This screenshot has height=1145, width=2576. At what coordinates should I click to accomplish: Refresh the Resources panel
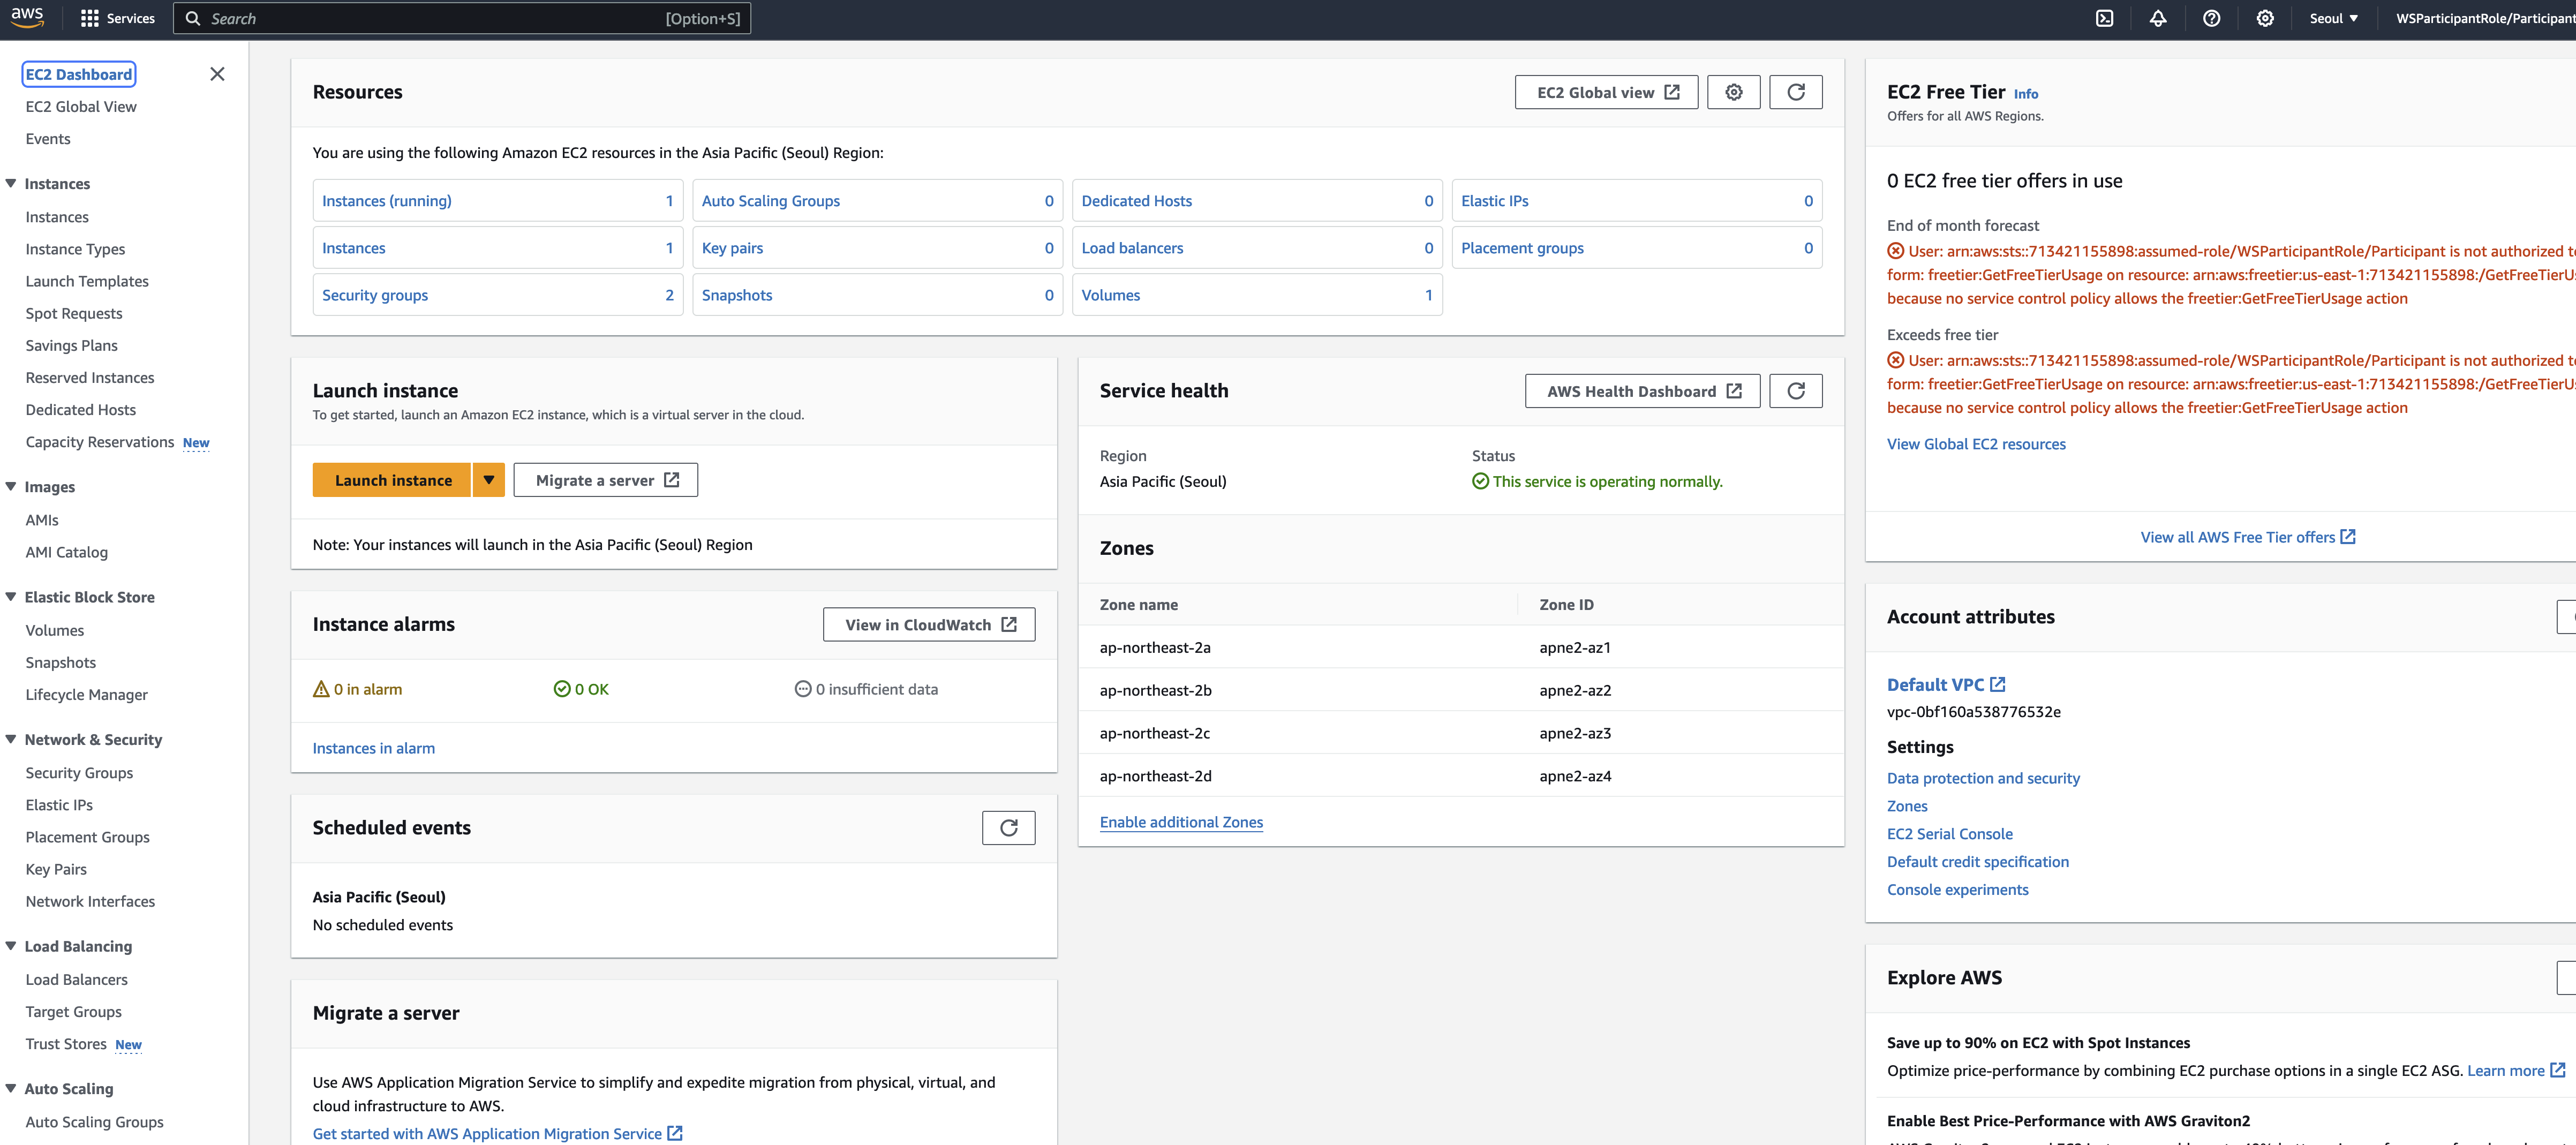point(1796,92)
